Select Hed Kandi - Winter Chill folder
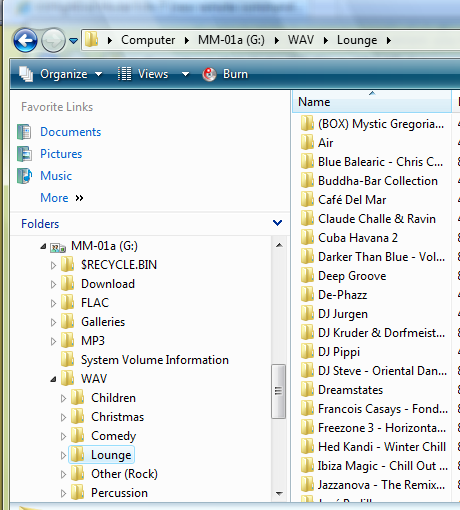The width and height of the screenshot is (460, 510). (x=382, y=447)
